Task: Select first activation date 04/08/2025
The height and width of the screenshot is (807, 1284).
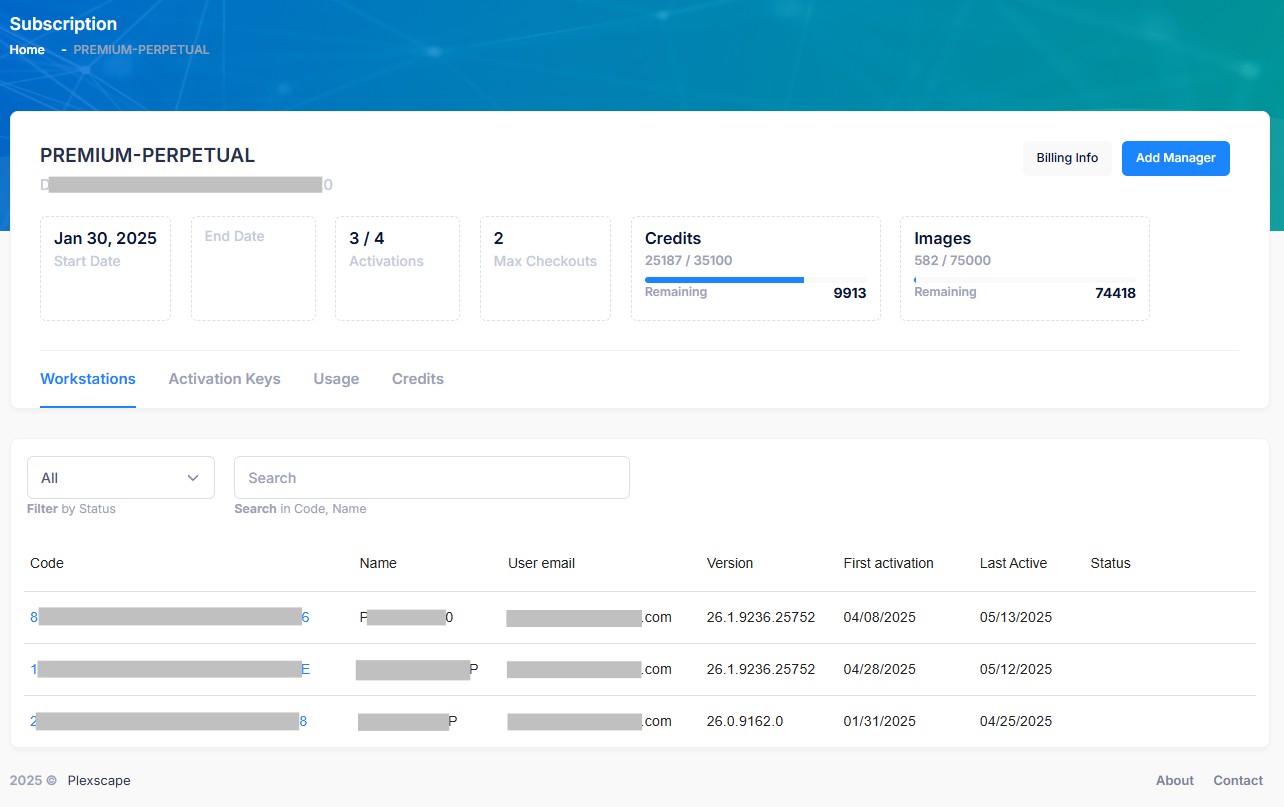Action: (880, 617)
